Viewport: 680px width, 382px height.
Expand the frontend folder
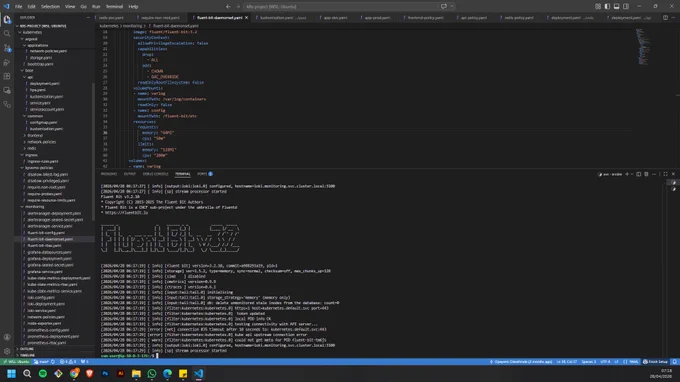tap(35, 135)
